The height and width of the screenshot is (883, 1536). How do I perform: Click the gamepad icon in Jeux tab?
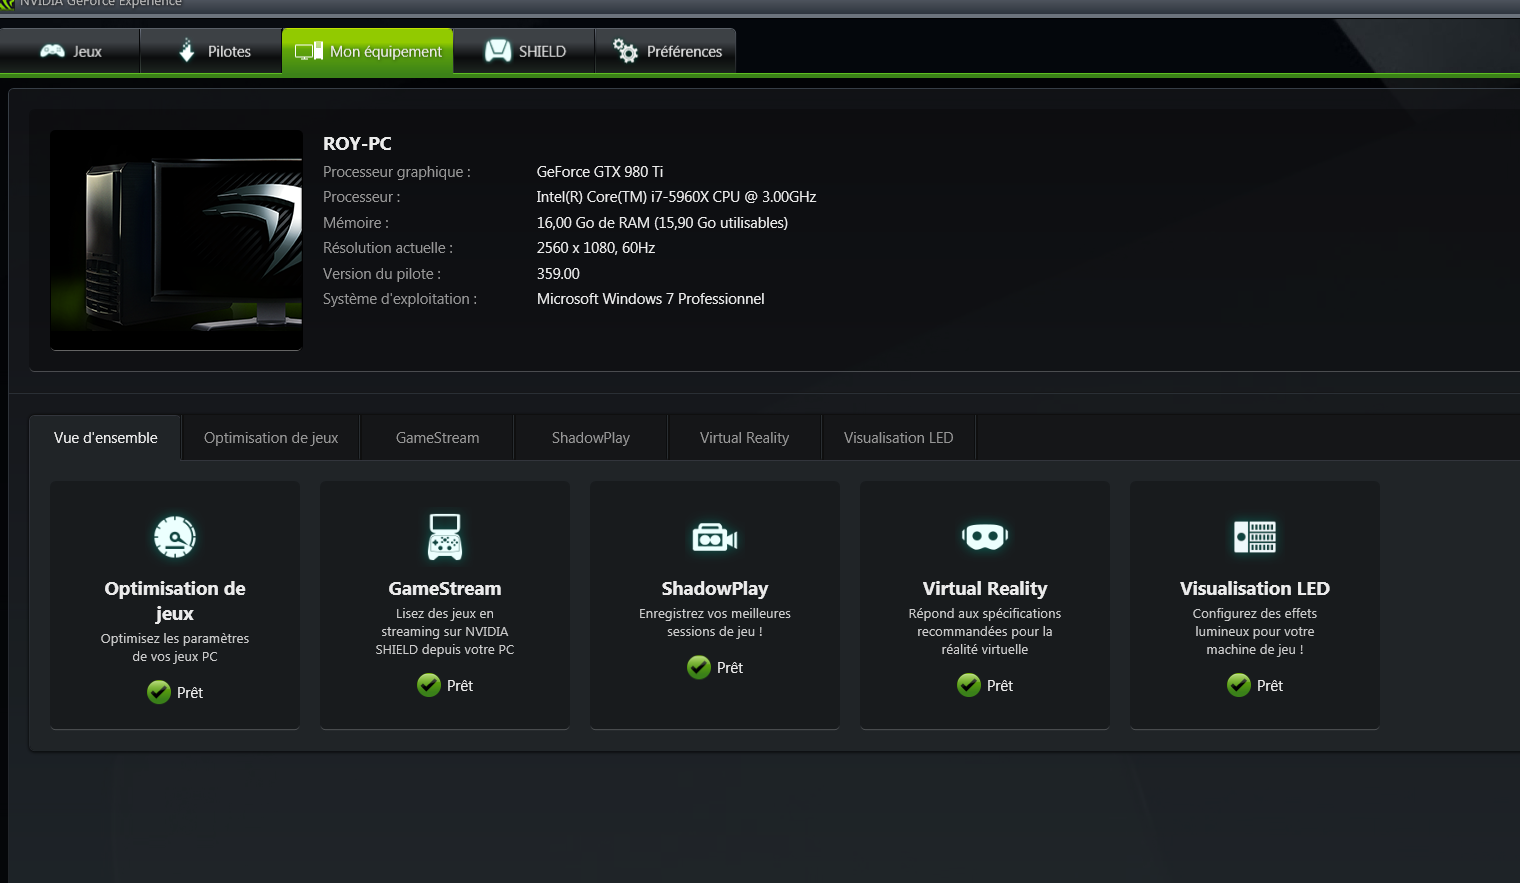pos(52,51)
